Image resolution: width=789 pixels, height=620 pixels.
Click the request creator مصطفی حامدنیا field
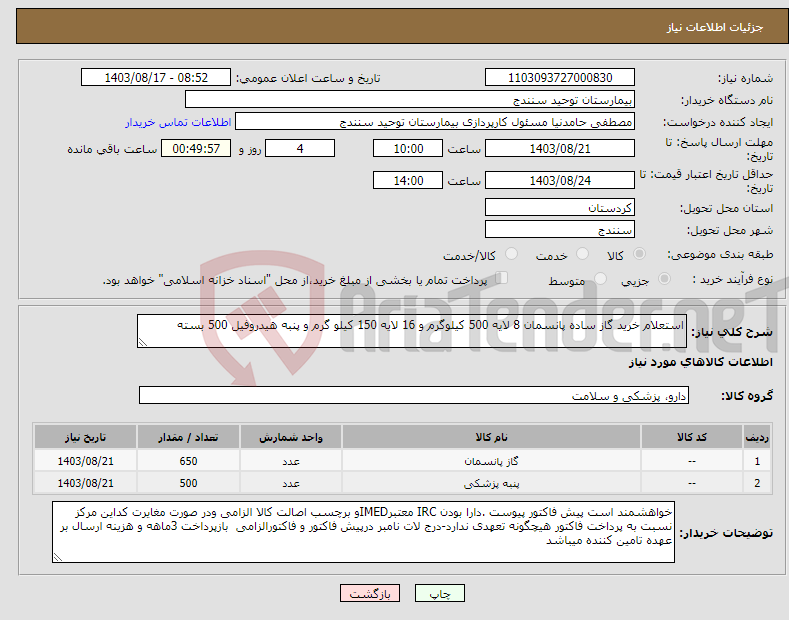435,121
